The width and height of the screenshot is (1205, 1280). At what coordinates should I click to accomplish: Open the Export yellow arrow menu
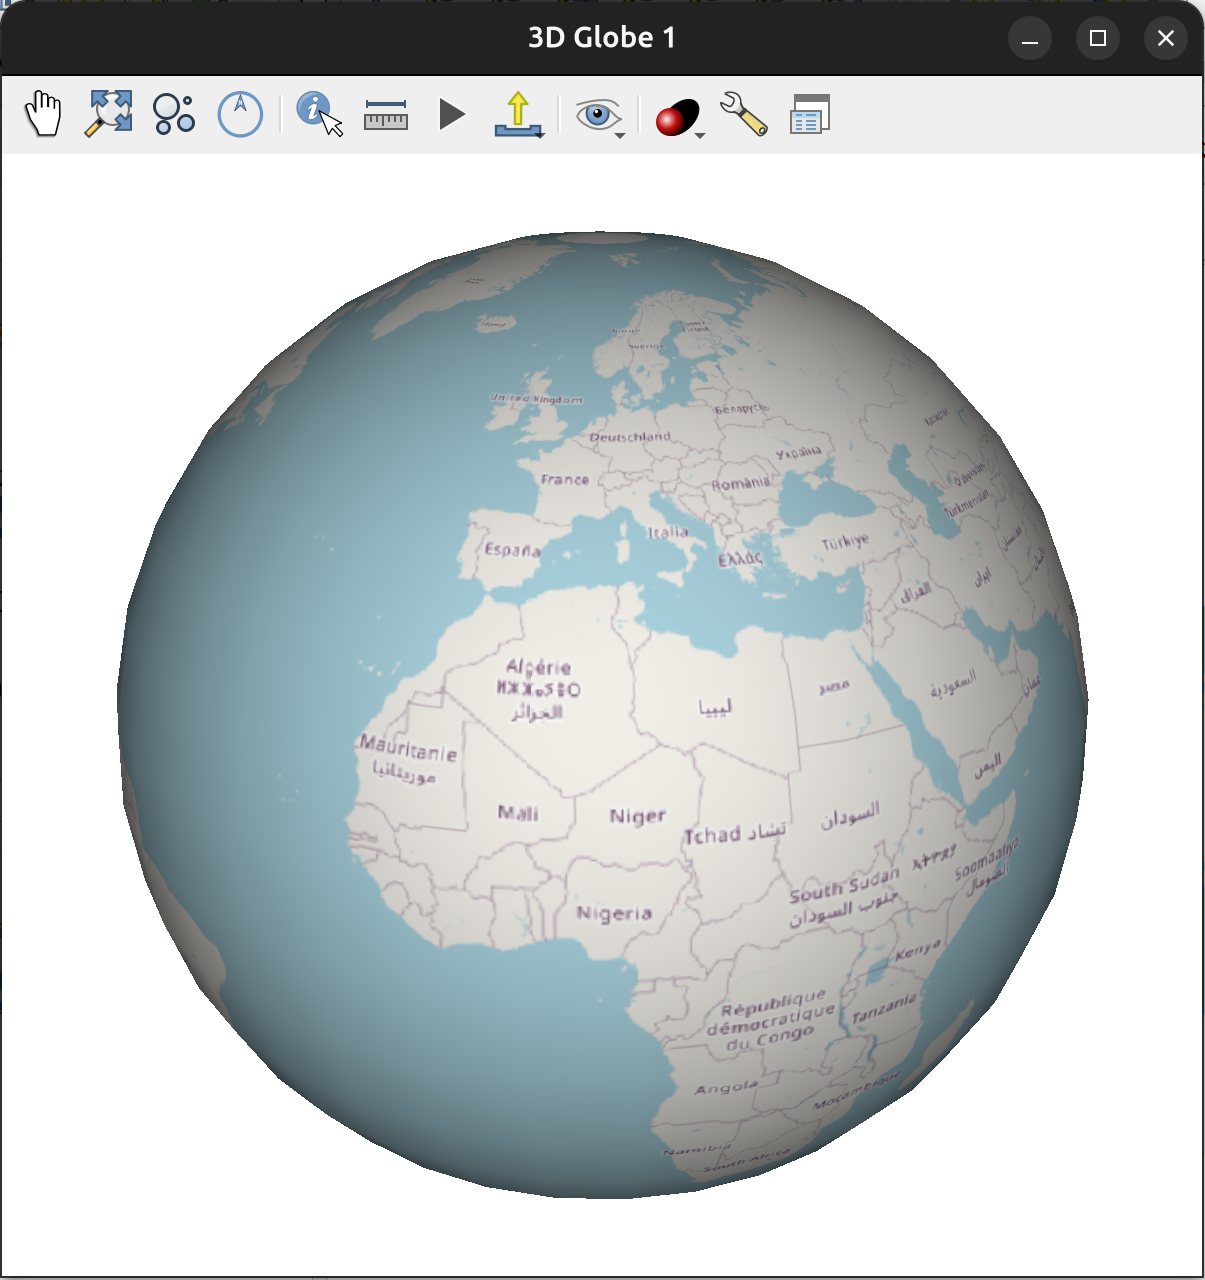[518, 114]
